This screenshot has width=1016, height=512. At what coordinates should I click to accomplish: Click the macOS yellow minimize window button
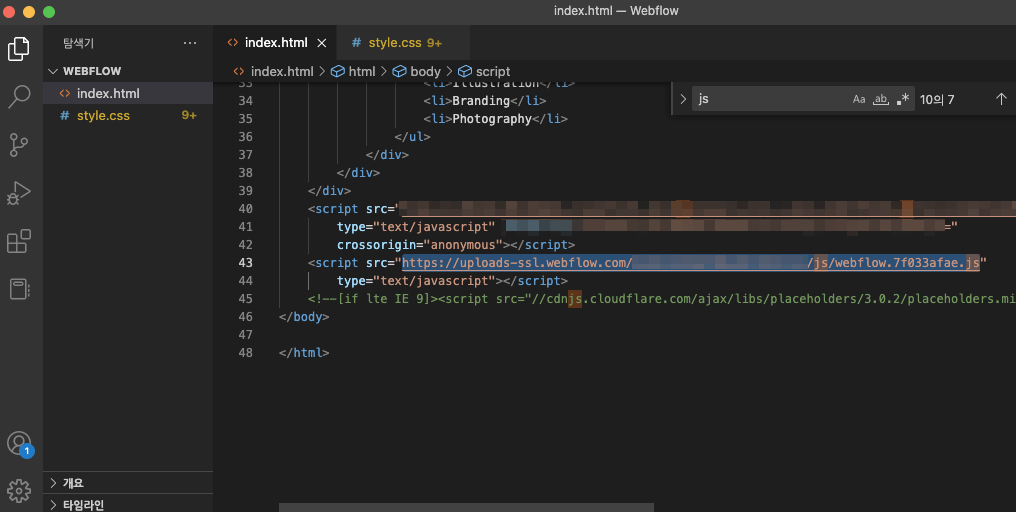coord(29,11)
